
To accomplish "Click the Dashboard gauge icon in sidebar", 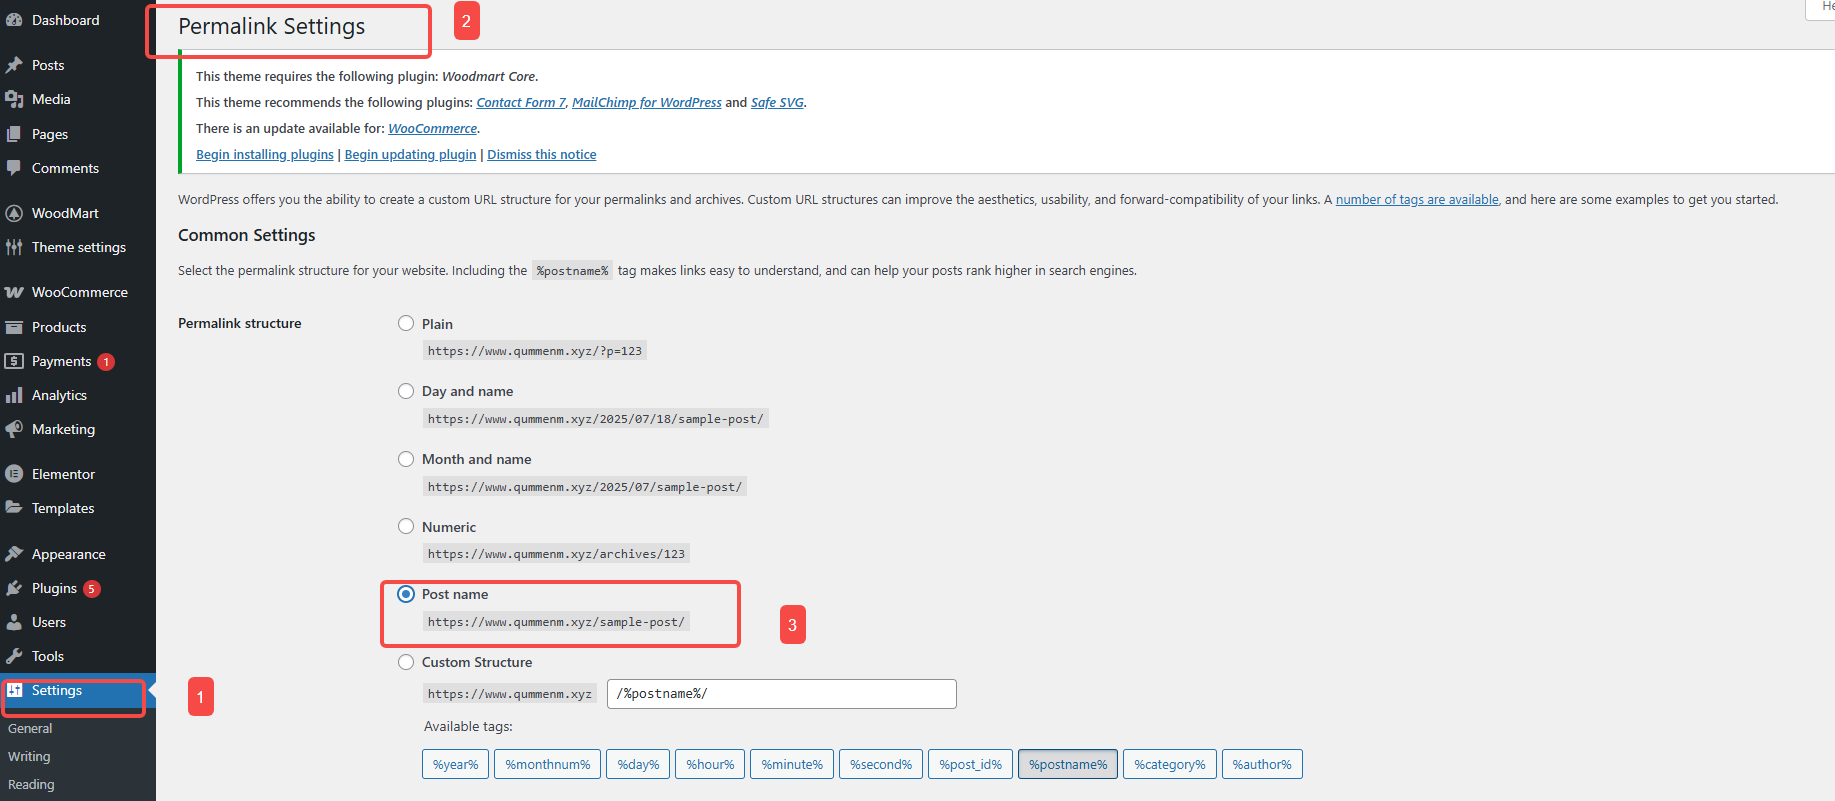I will point(14,20).
